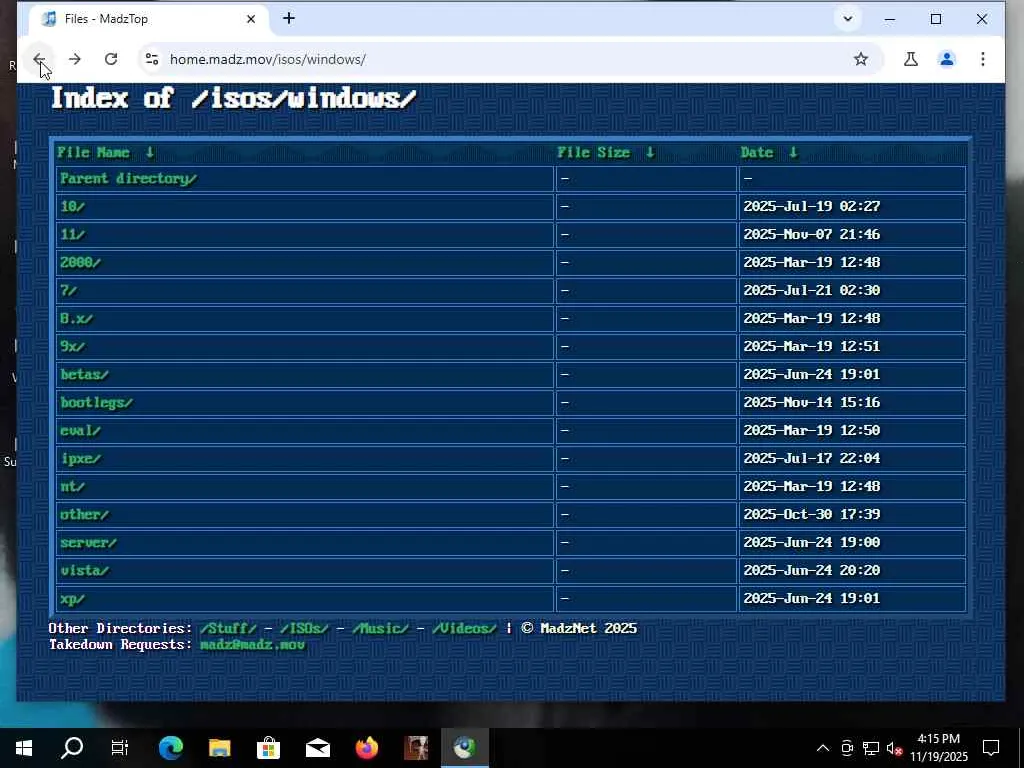Open Chrome three-dot menu
1024x768 pixels.
[982, 59]
